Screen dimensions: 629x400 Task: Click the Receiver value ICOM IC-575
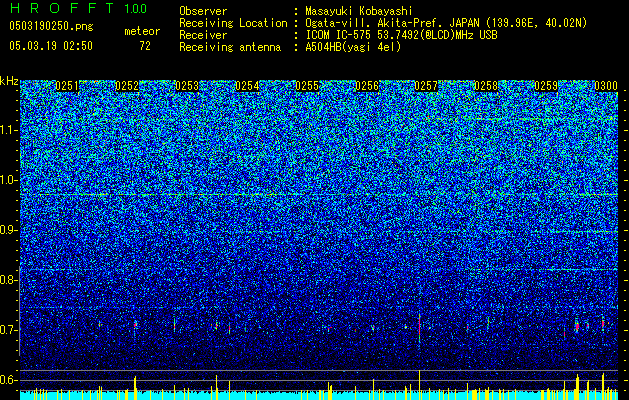click(339, 35)
